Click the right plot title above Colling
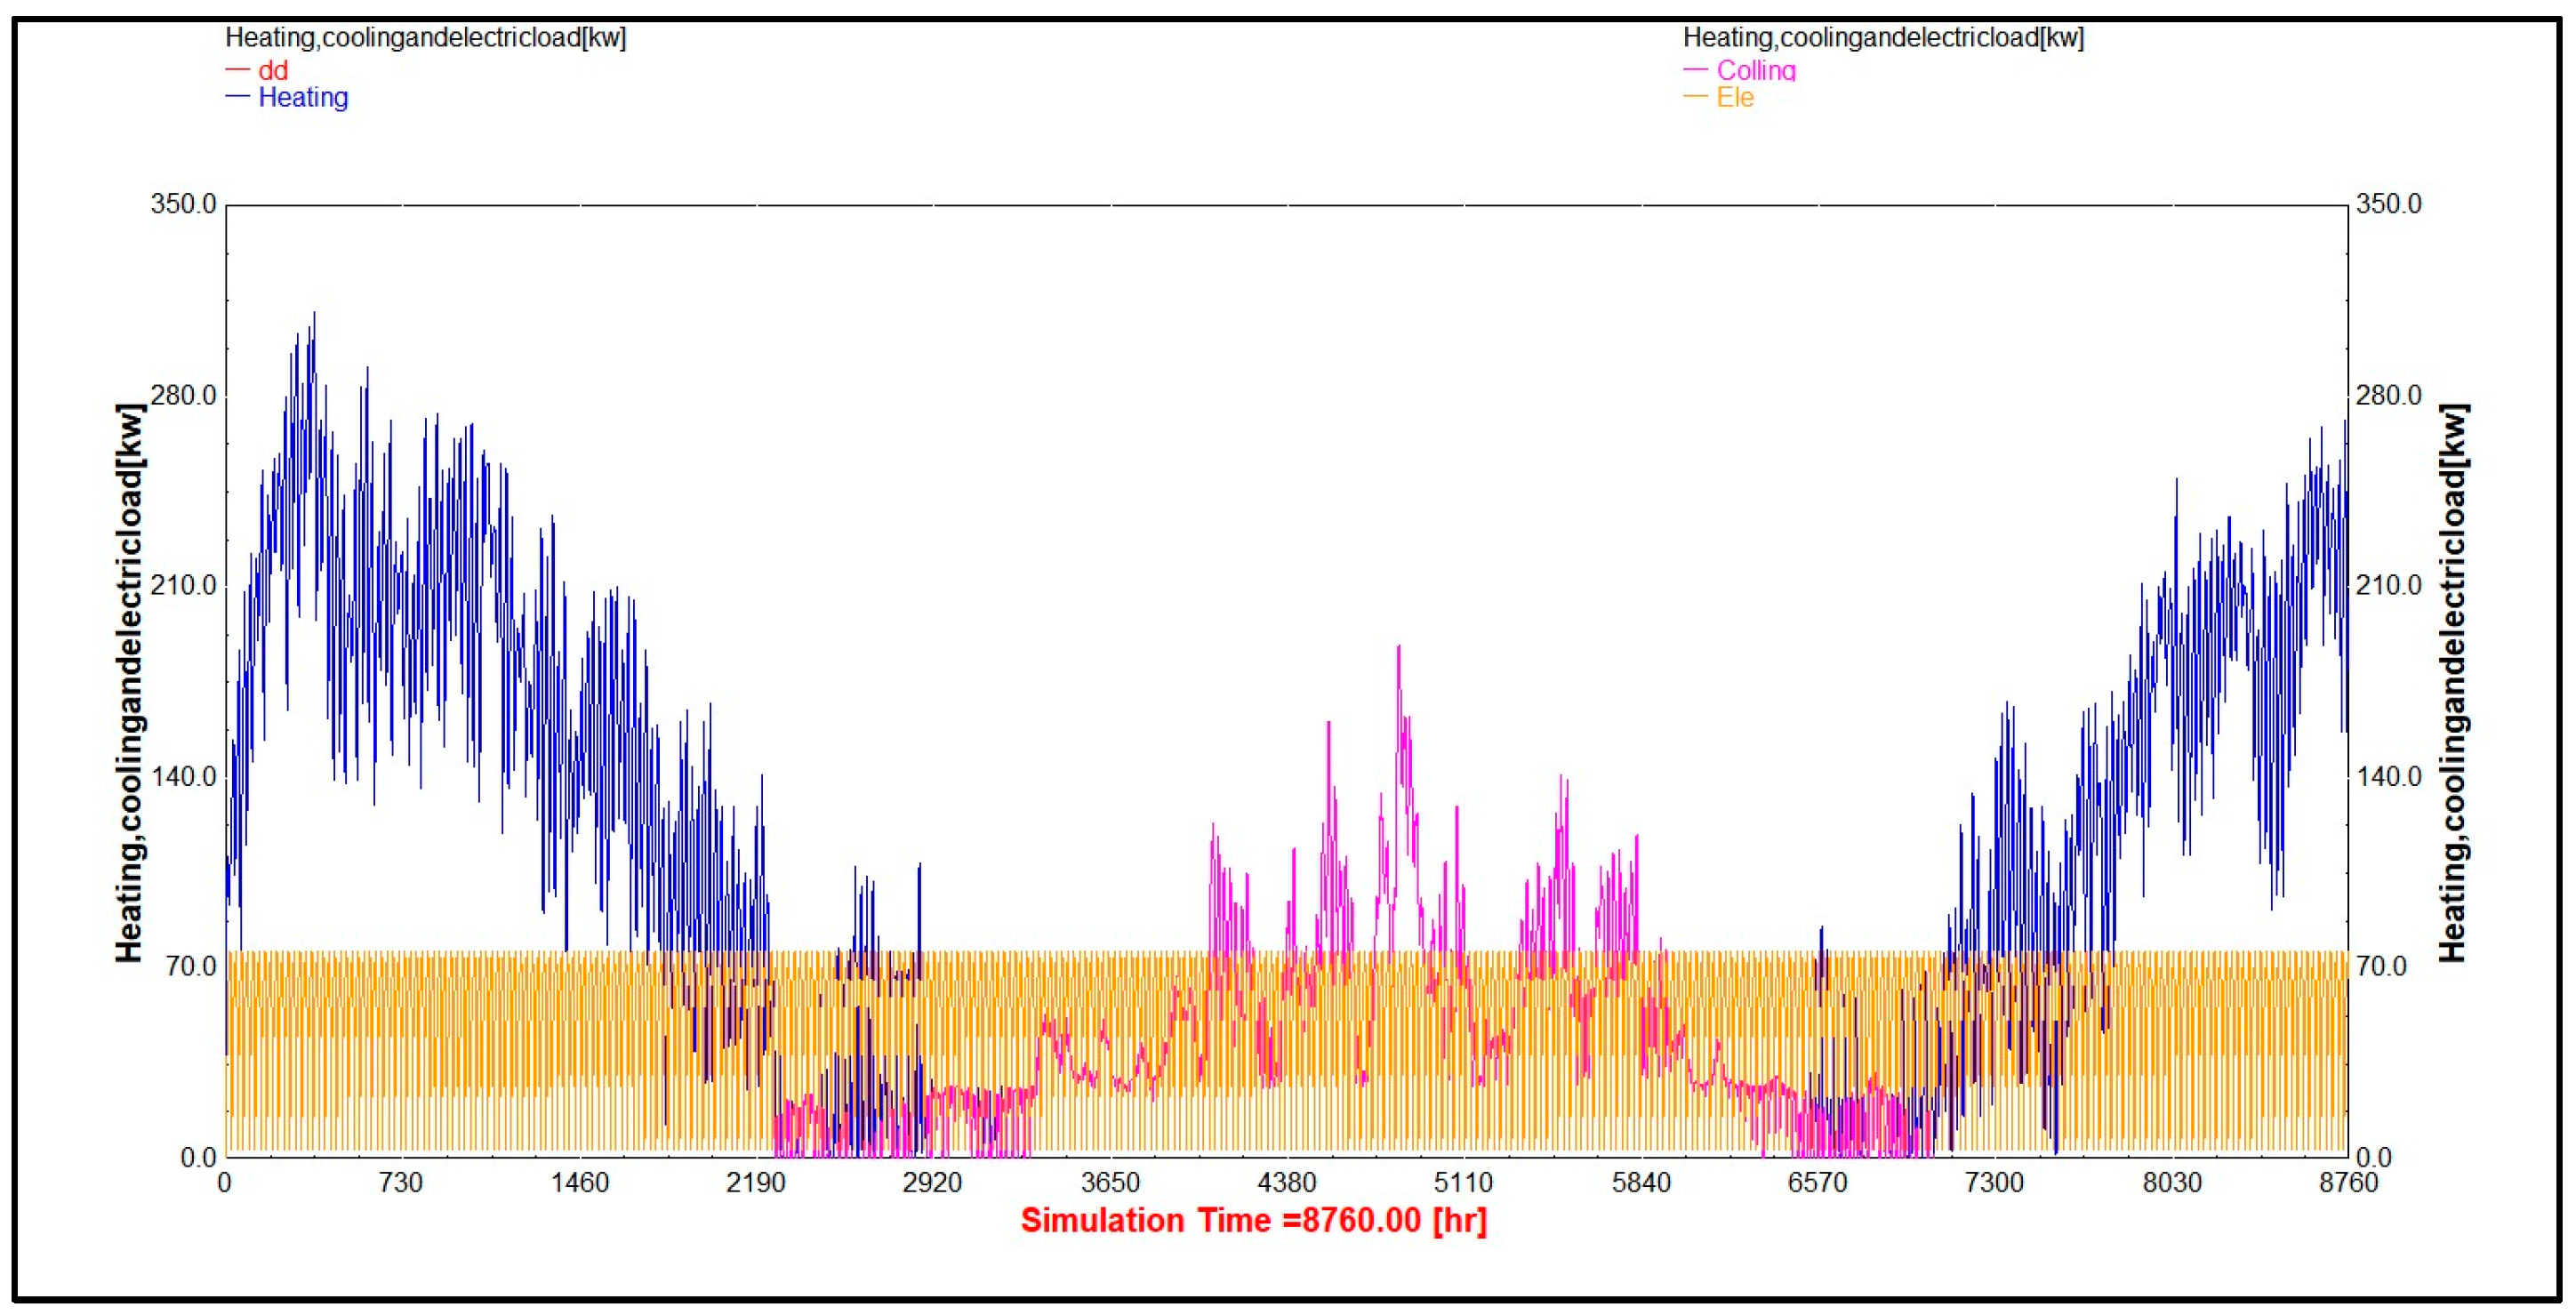This screenshot has width=2576, height=1315. pyautogui.click(x=1883, y=38)
